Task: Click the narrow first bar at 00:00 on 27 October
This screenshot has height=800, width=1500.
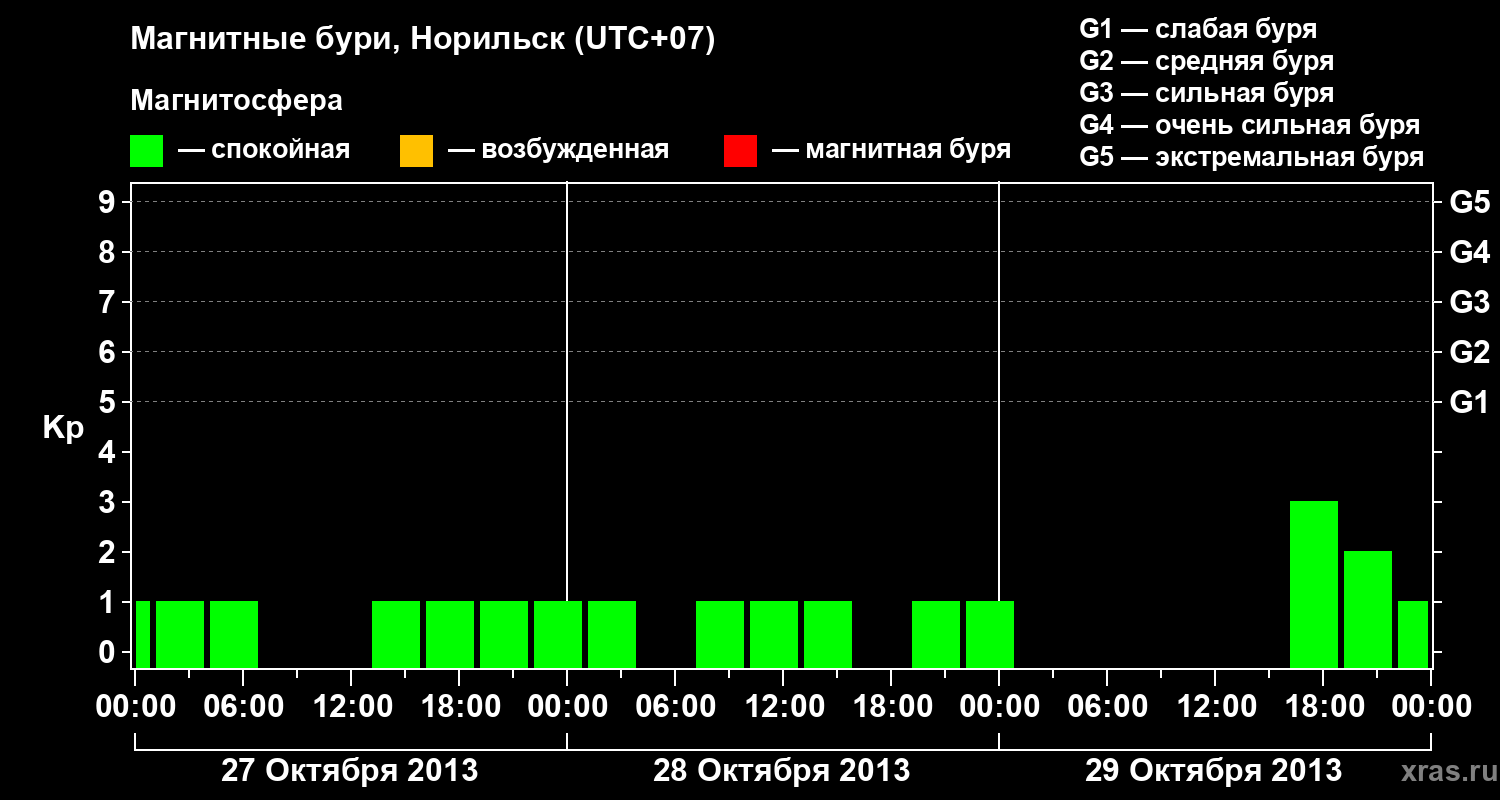Action: 143,634
